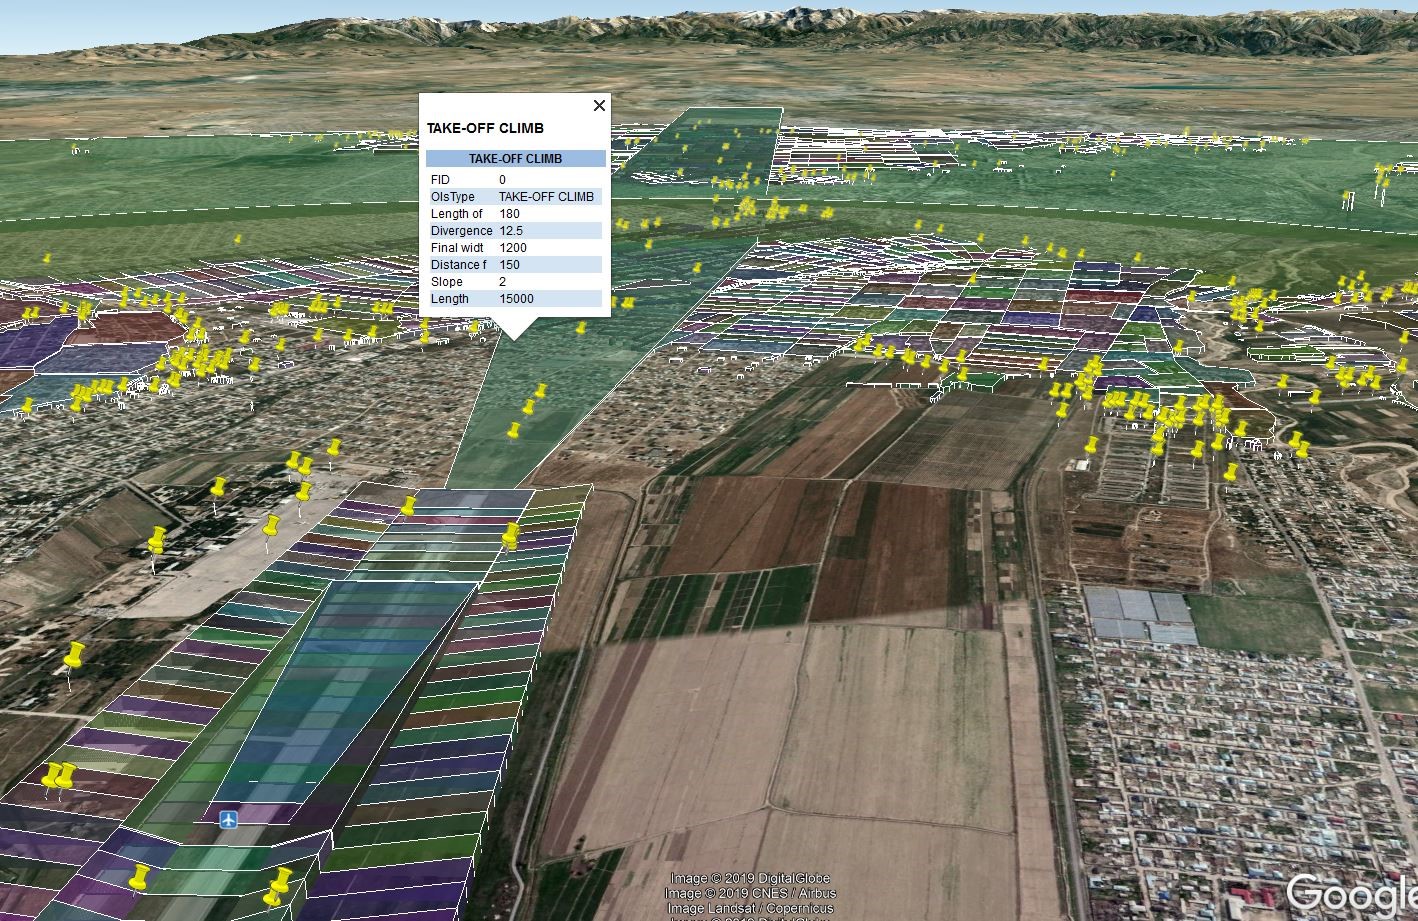This screenshot has width=1418, height=921.
Task: Click the Length of value 180
Action: tap(509, 214)
